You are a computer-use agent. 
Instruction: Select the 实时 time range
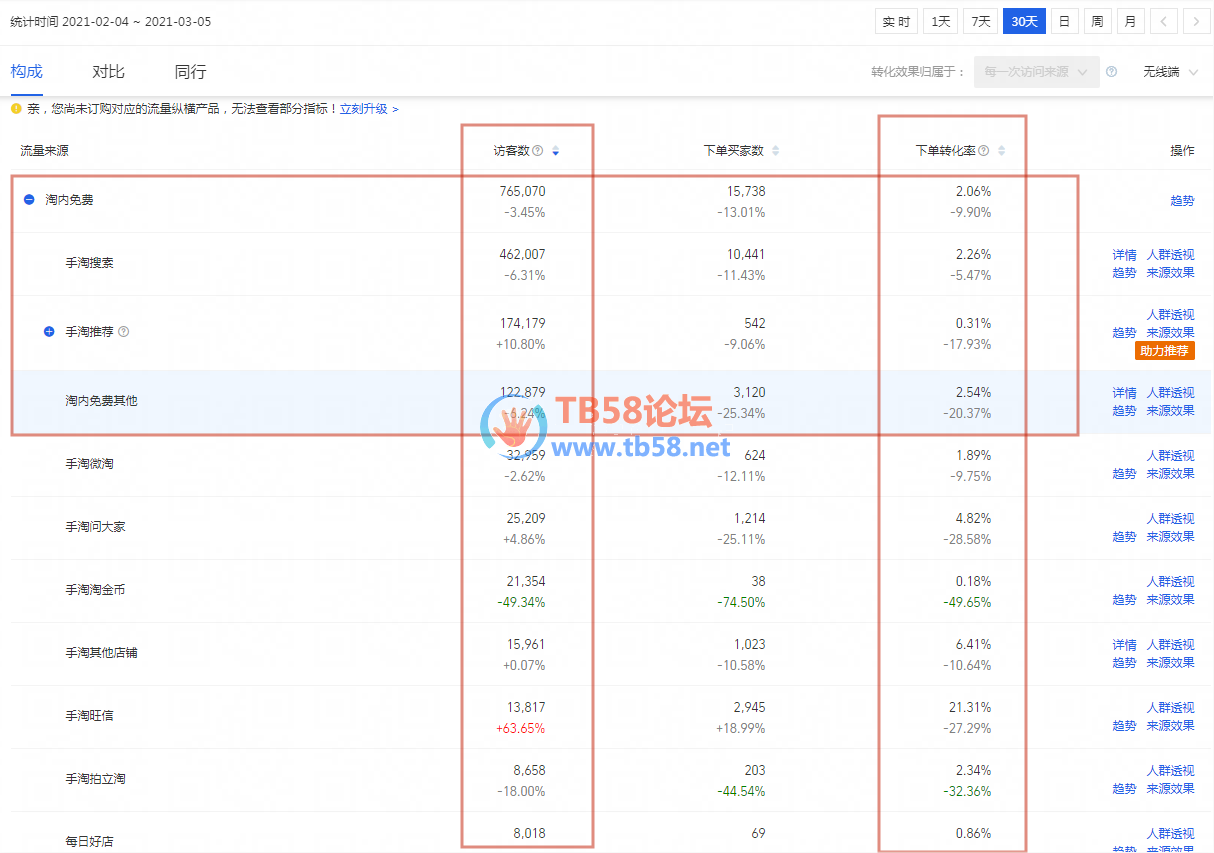point(896,21)
